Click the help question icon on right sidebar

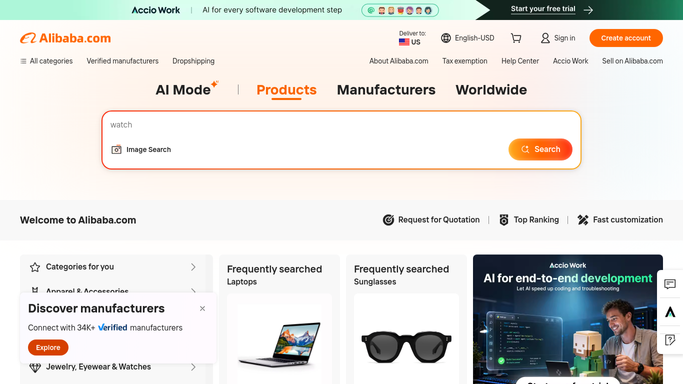(670, 340)
